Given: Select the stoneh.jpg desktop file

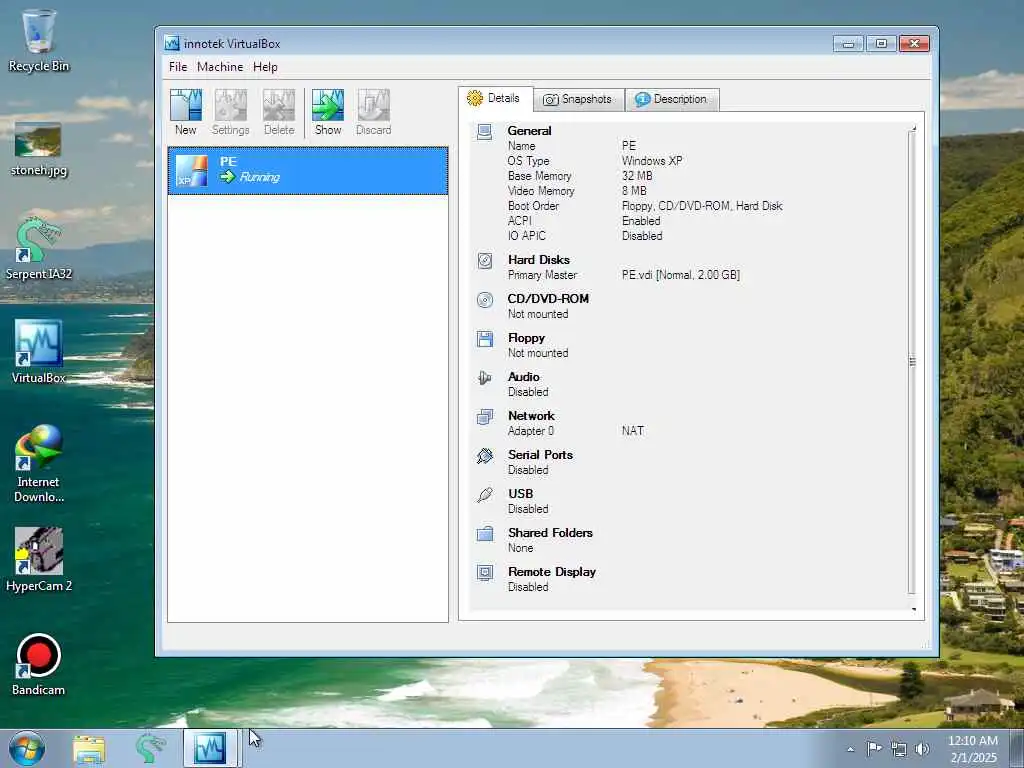Looking at the screenshot, I should pos(39,149).
